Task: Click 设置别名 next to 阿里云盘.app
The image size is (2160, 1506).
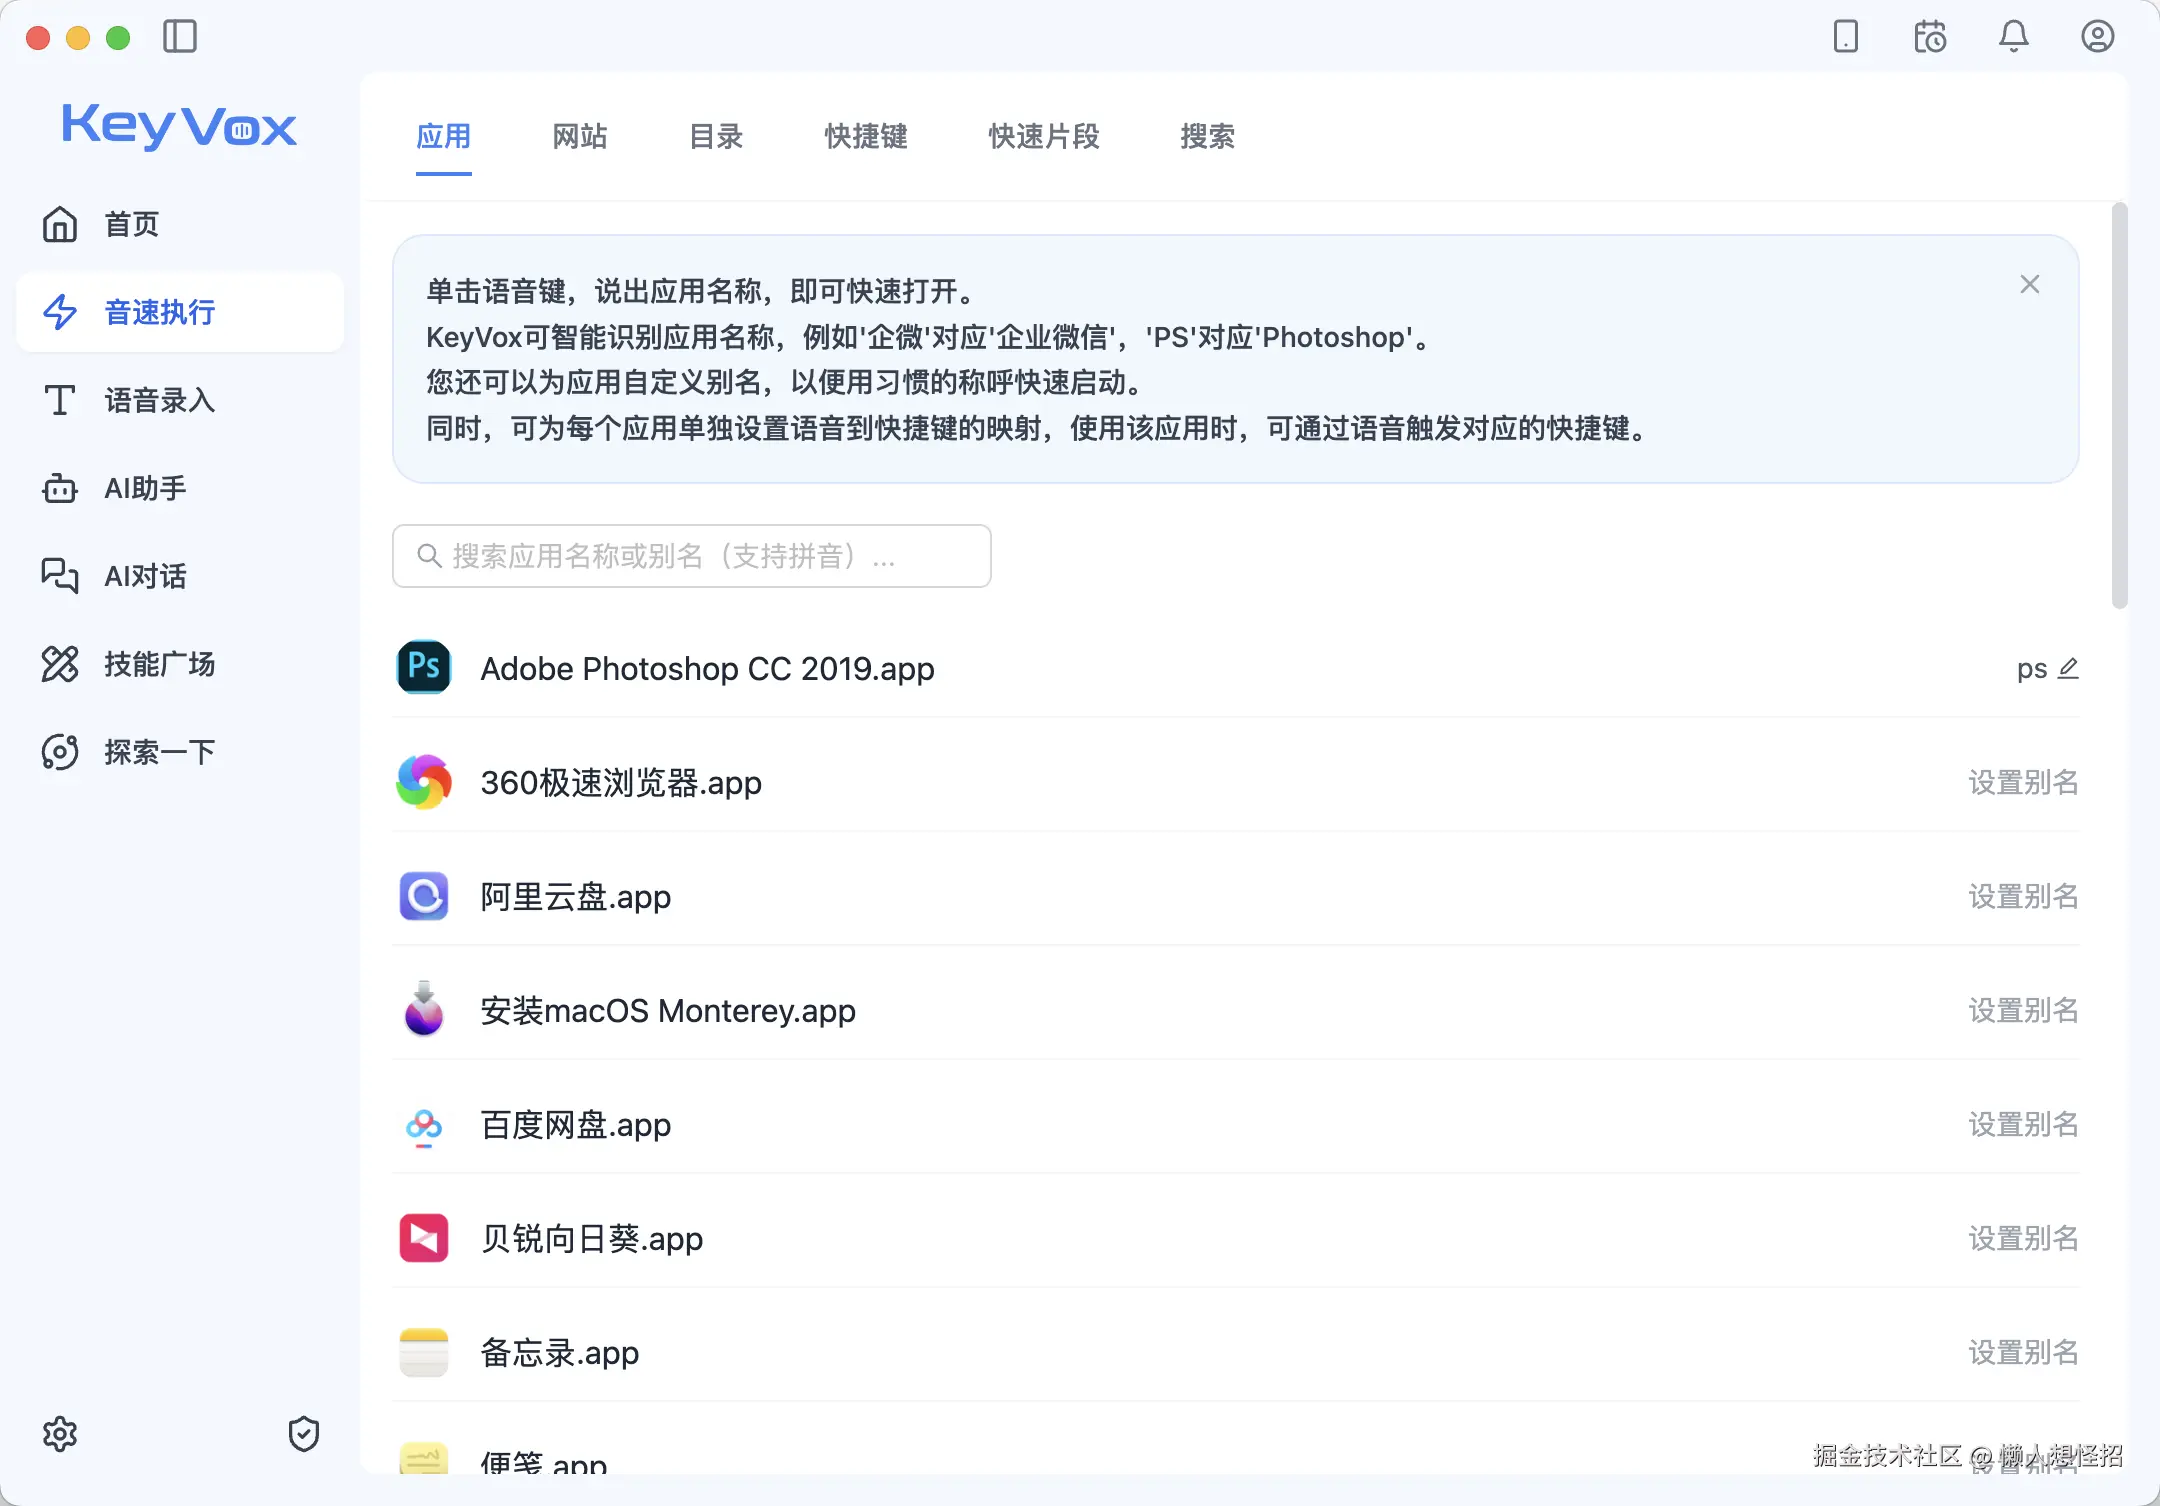Action: [2022, 897]
